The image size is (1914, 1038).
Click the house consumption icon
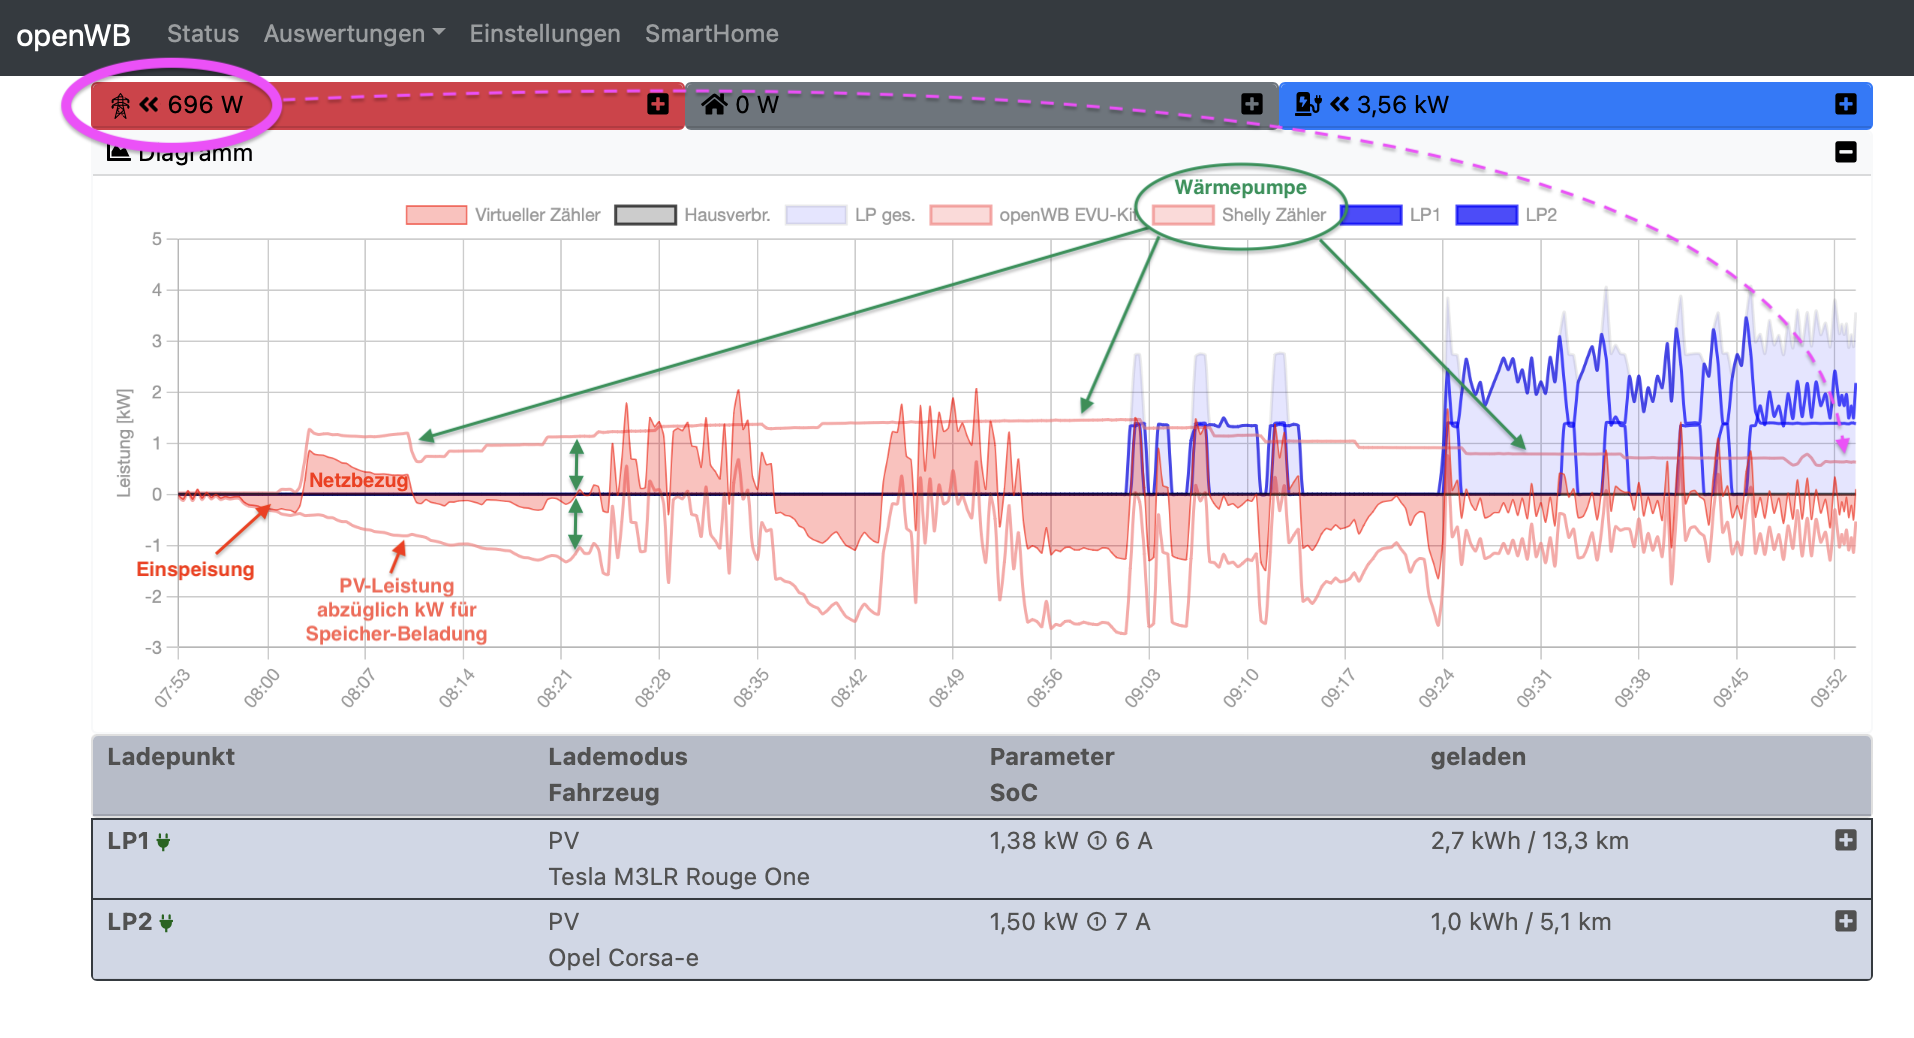point(714,104)
